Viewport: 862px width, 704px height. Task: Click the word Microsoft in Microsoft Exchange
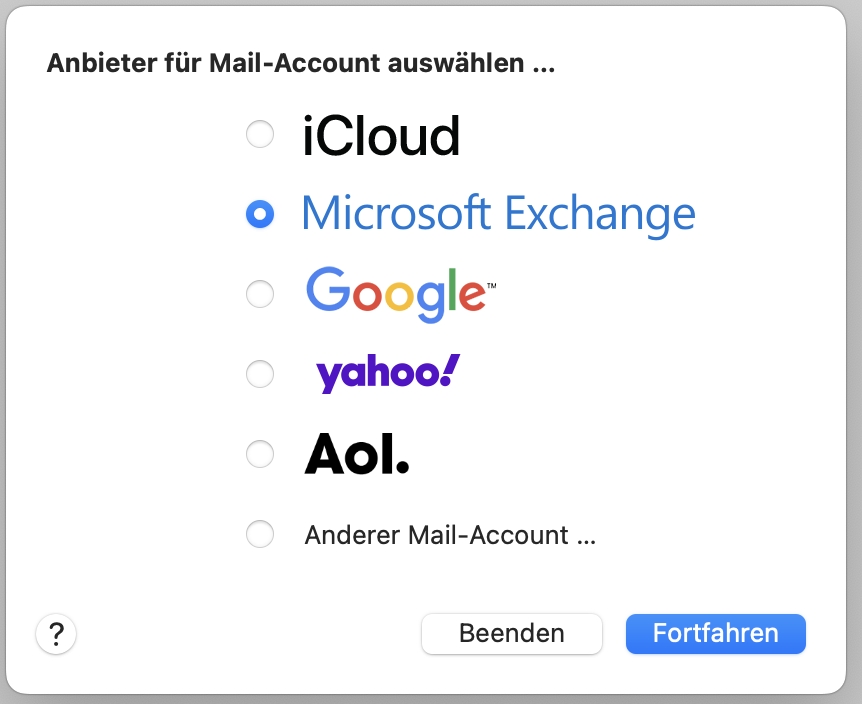396,214
